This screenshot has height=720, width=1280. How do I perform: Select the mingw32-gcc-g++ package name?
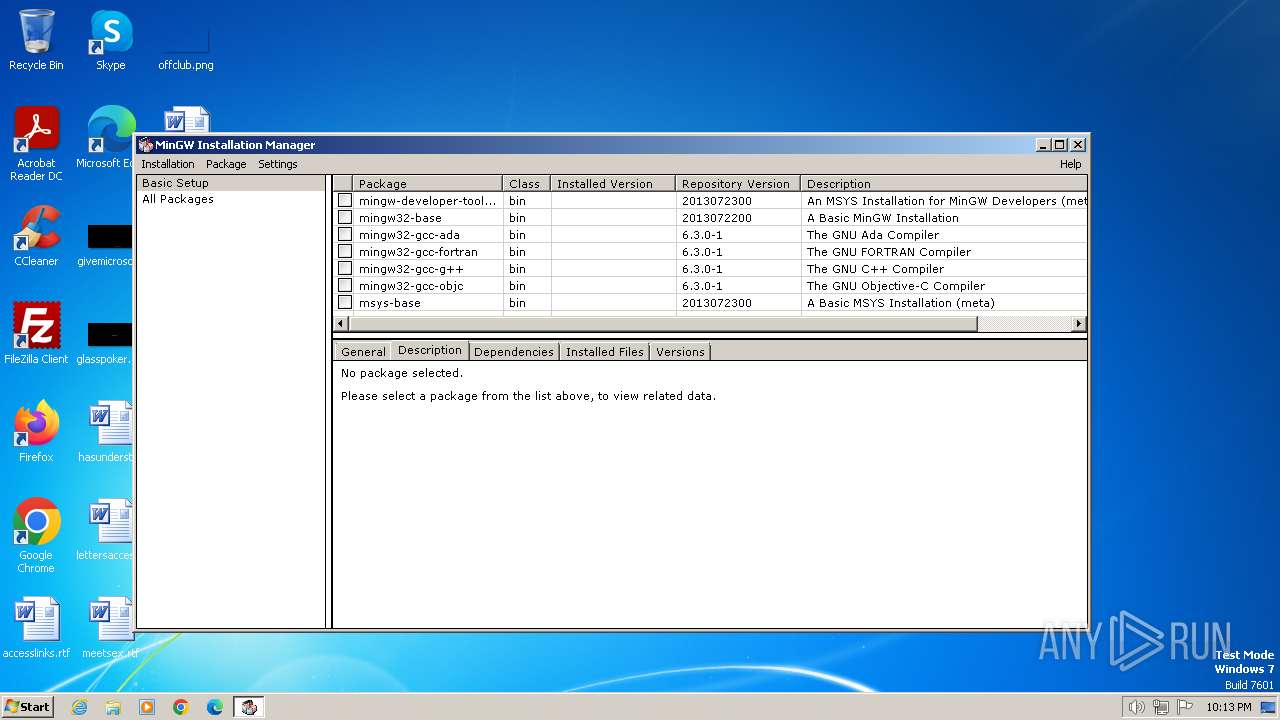click(x=411, y=269)
